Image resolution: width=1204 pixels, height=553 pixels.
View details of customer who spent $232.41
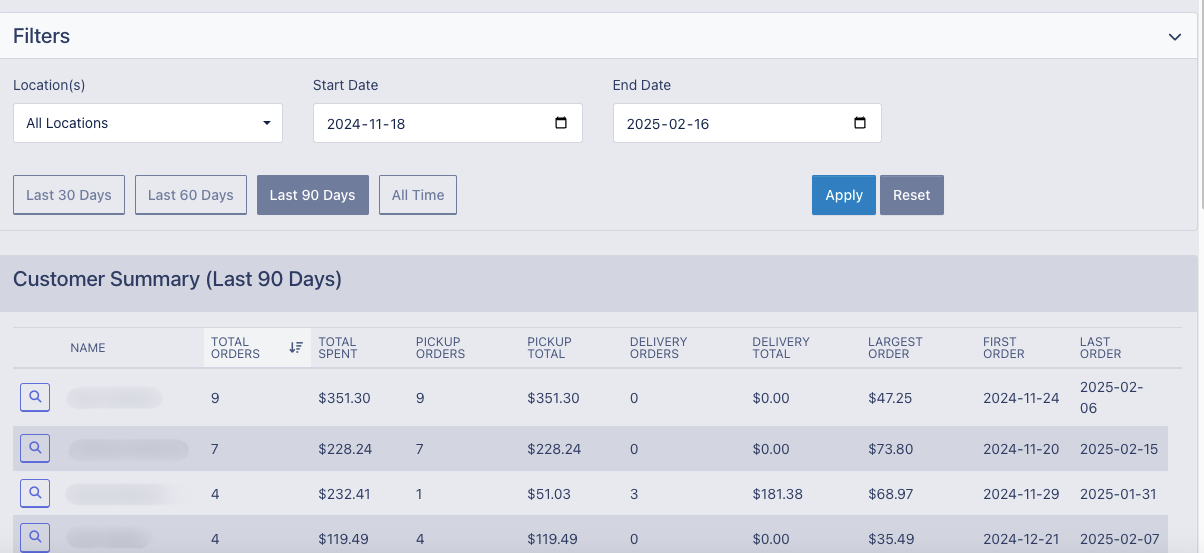35,493
